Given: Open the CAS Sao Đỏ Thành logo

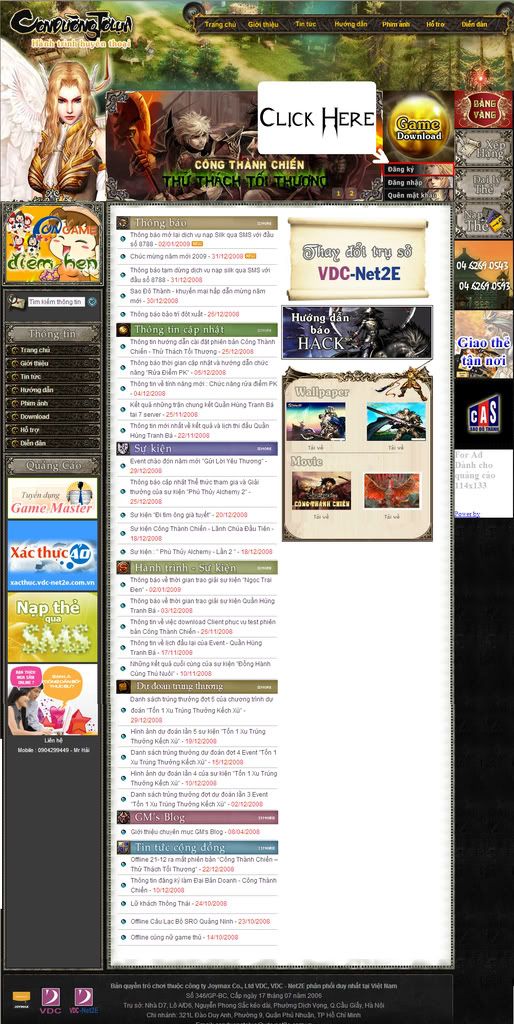Looking at the screenshot, I should click(483, 414).
